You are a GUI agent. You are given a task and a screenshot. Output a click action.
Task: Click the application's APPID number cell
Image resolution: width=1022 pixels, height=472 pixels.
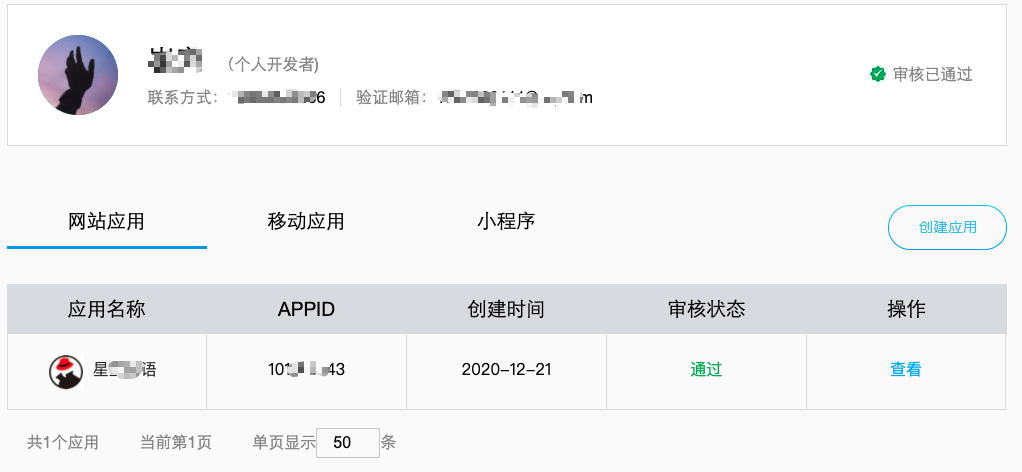[306, 370]
